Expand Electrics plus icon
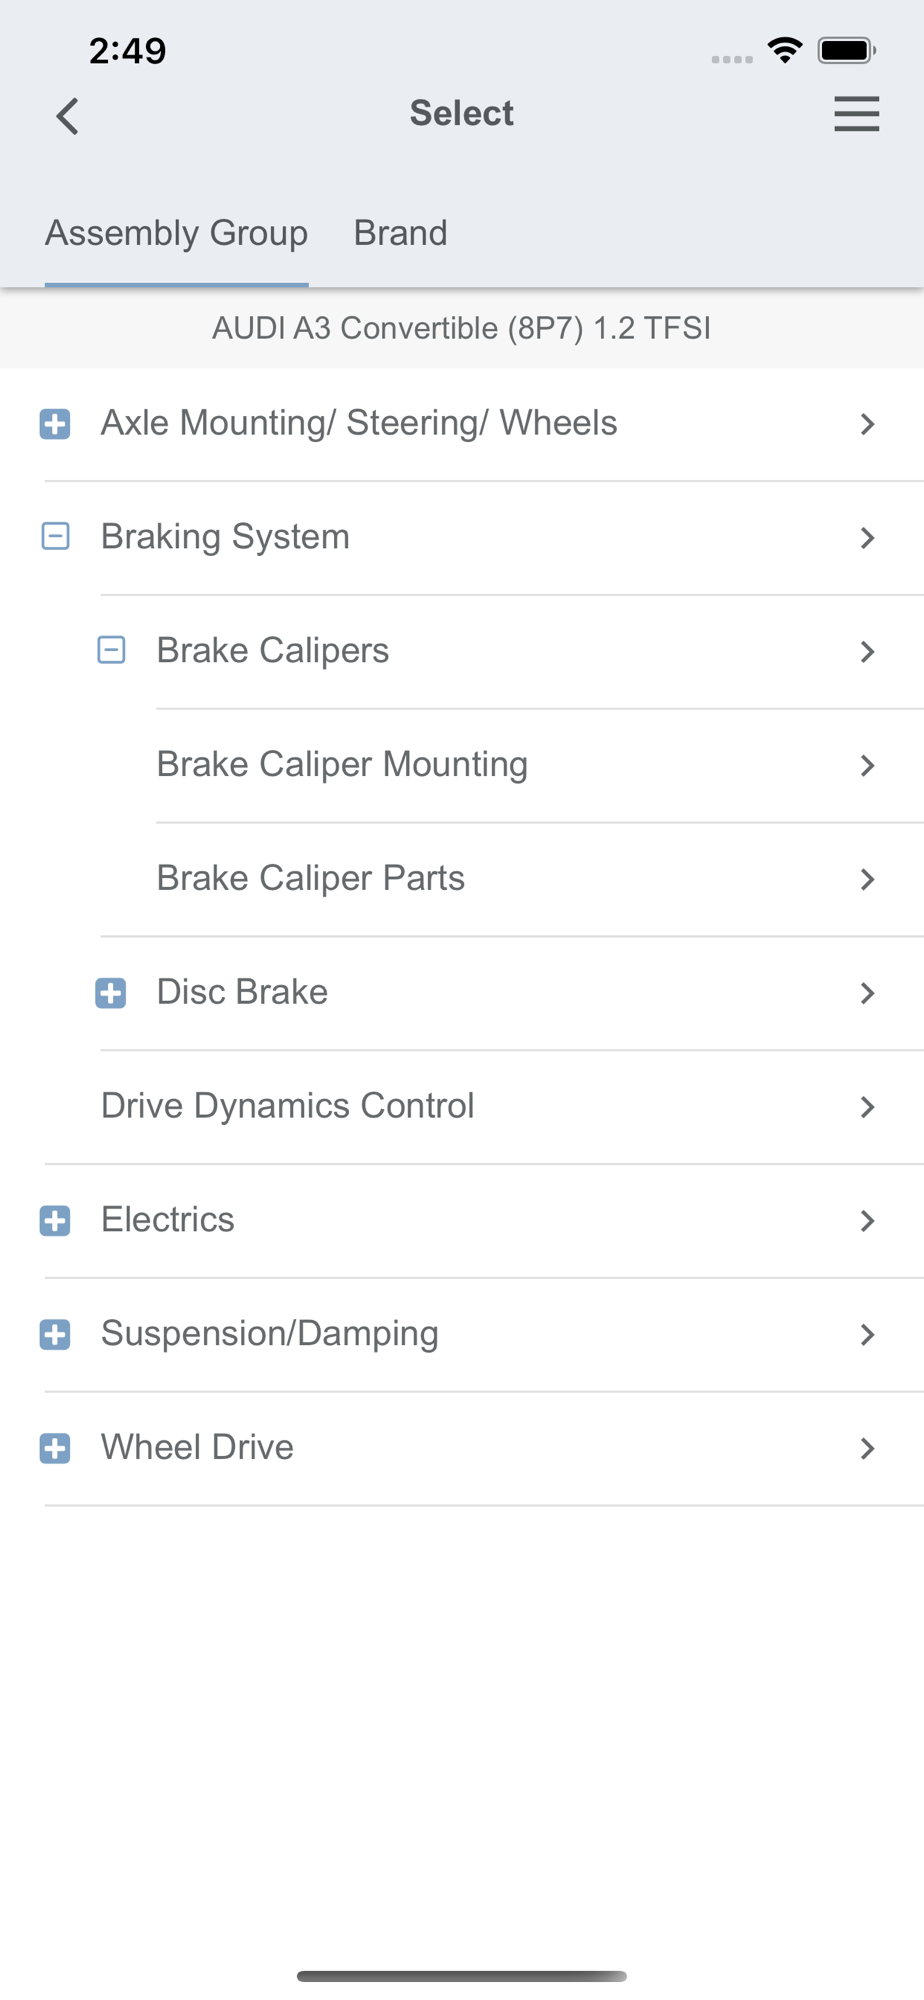The image size is (924, 2000). [x=55, y=1221]
